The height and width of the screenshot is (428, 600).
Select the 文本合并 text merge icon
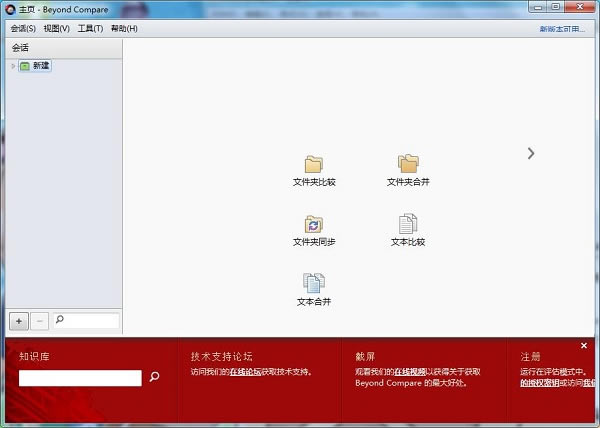tap(314, 284)
